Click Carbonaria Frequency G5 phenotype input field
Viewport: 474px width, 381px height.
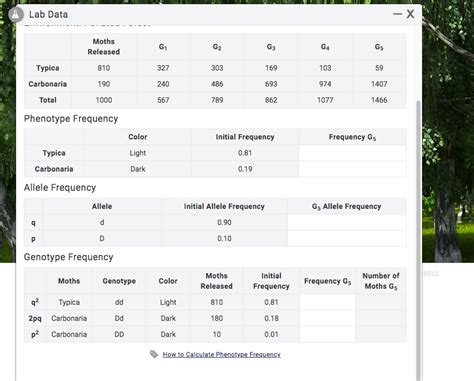[x=352, y=169]
